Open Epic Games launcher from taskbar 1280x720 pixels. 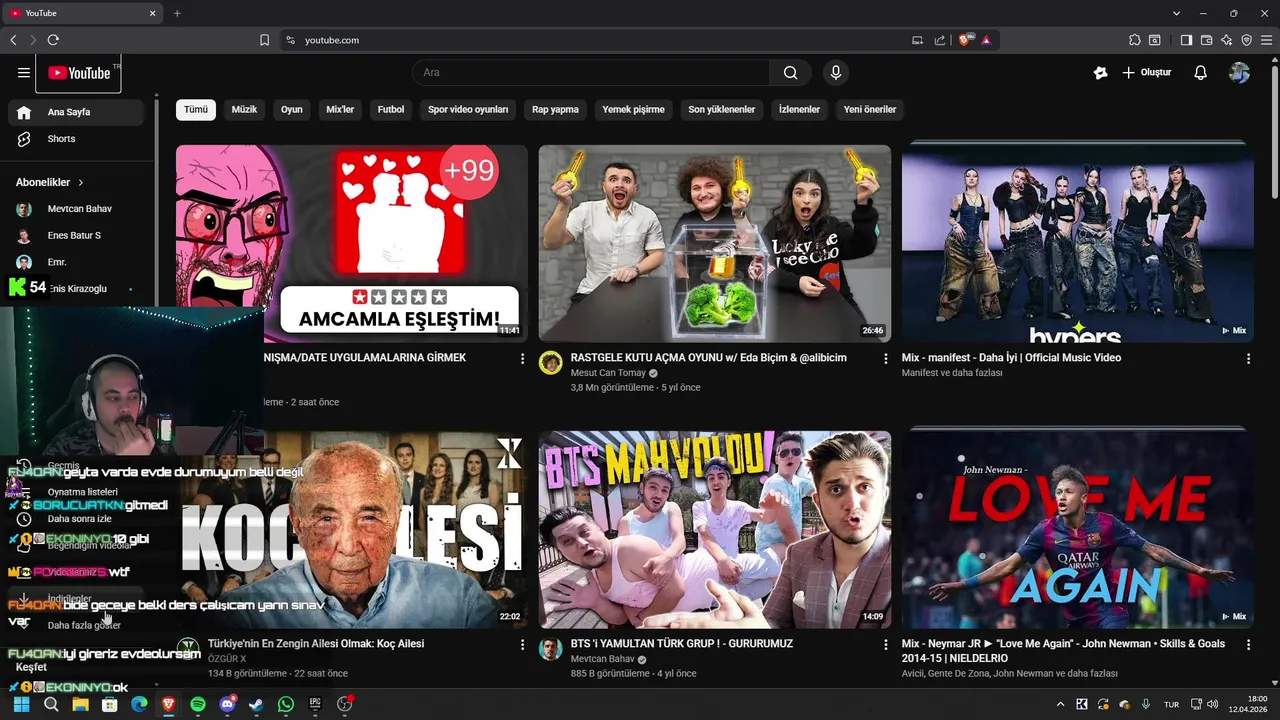coord(315,705)
